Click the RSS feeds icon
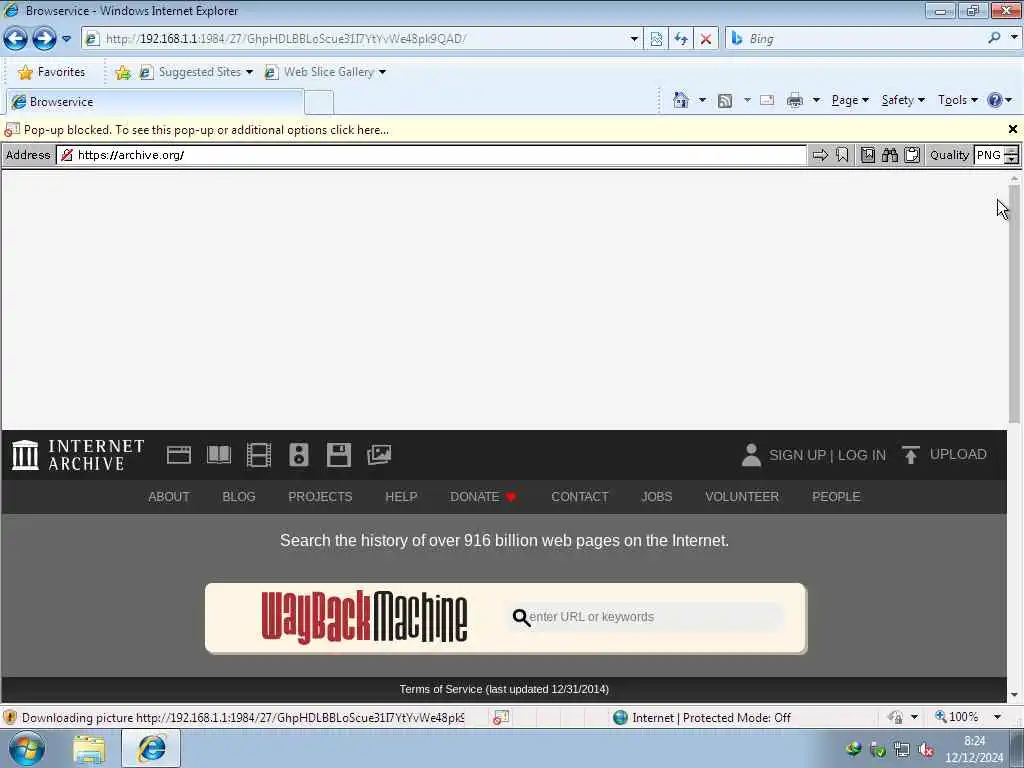Viewport: 1024px width, 768px height. 724,100
